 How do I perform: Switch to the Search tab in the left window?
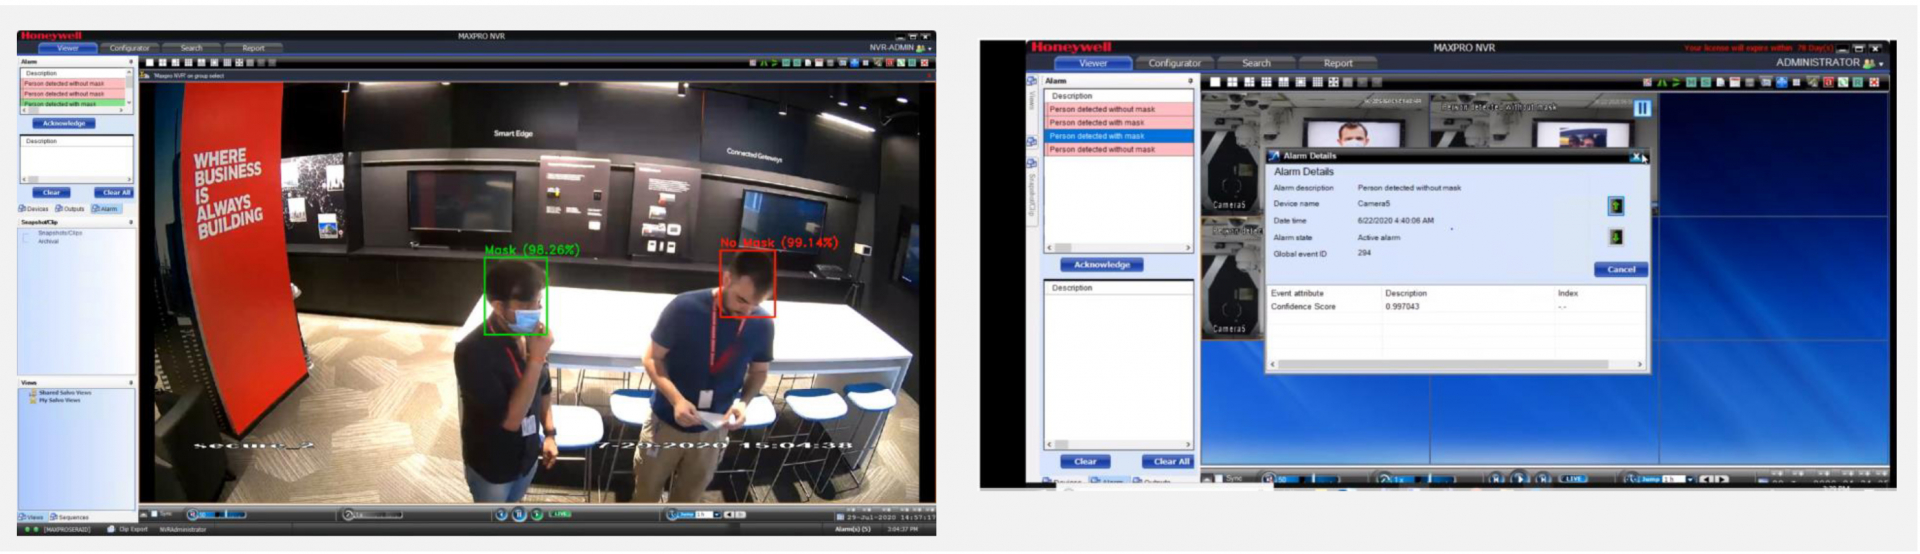191,48
